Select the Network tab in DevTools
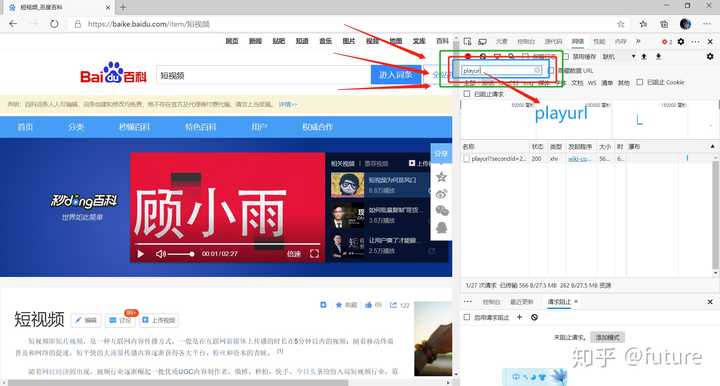Viewport: 720px width, 386px height. 578,41
